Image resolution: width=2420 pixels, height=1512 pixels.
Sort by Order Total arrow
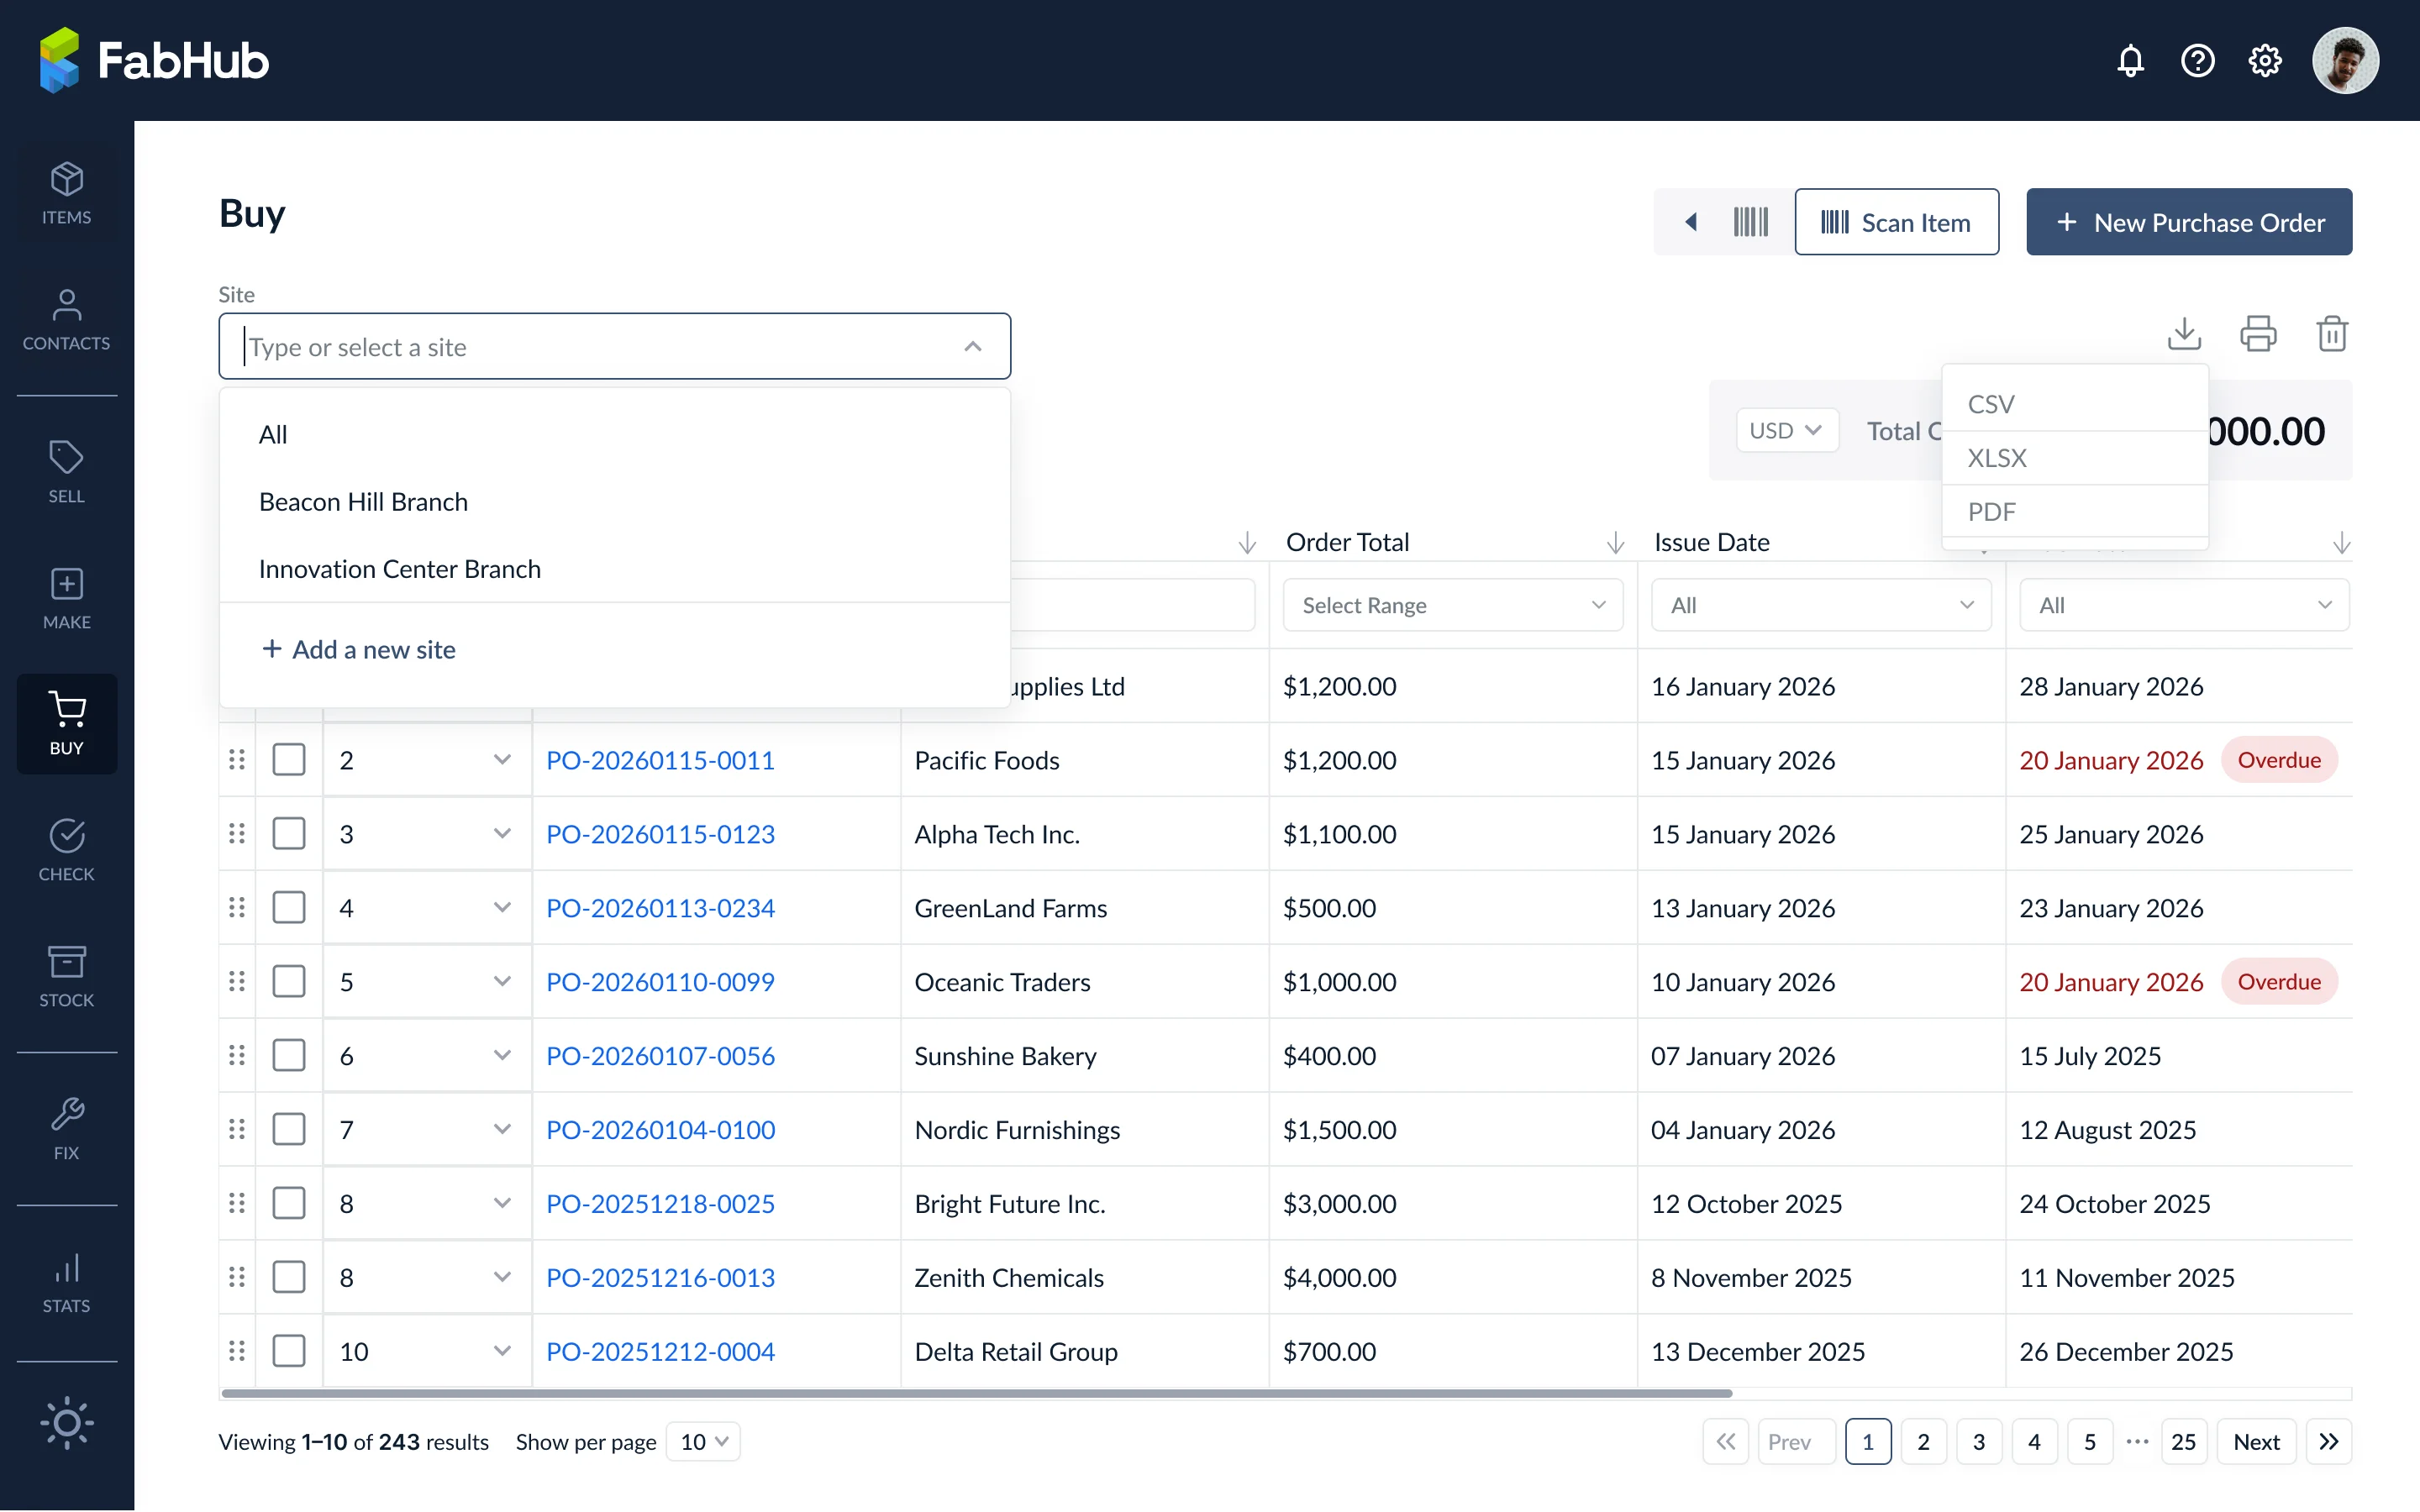tap(1615, 543)
